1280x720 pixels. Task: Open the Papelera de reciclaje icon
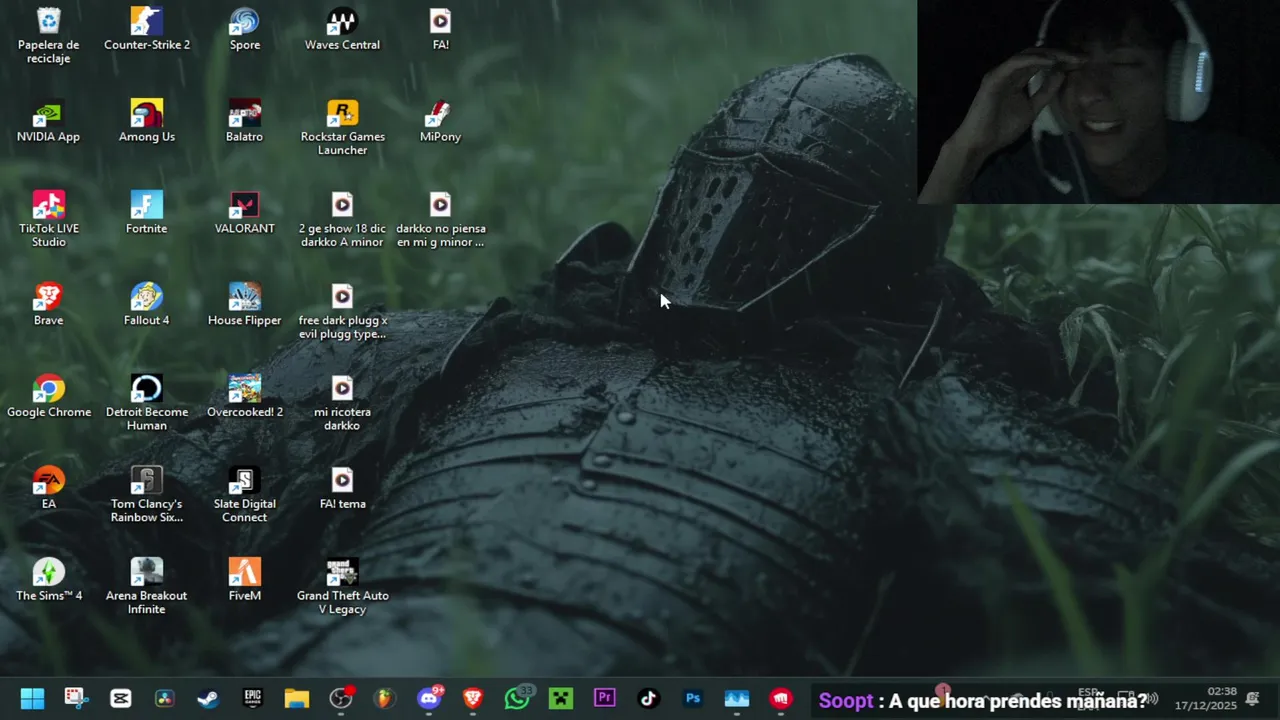point(48,35)
